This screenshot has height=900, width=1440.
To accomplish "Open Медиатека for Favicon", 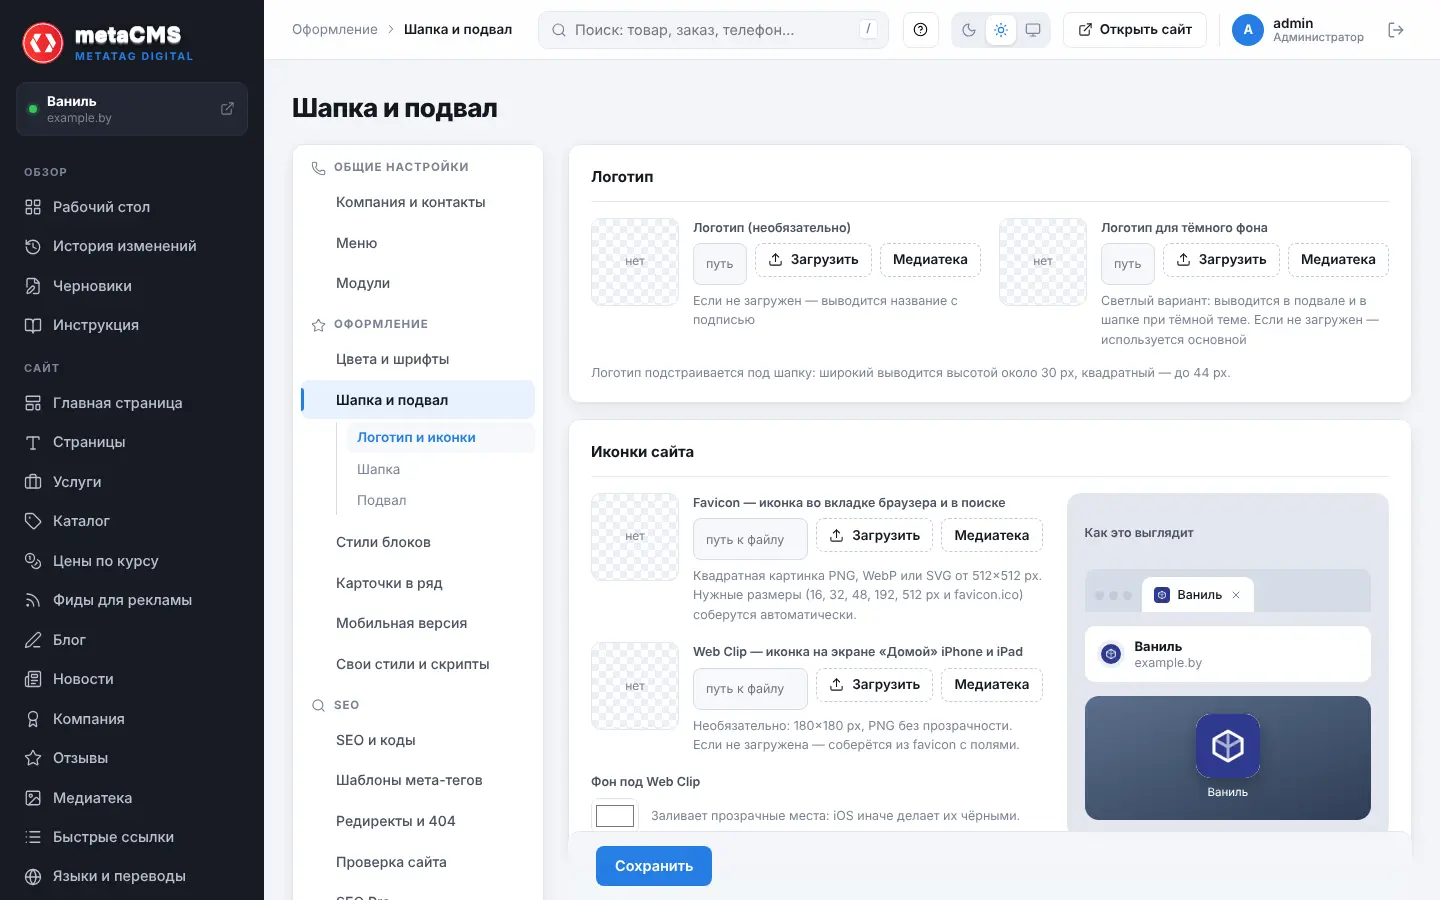I will (992, 535).
